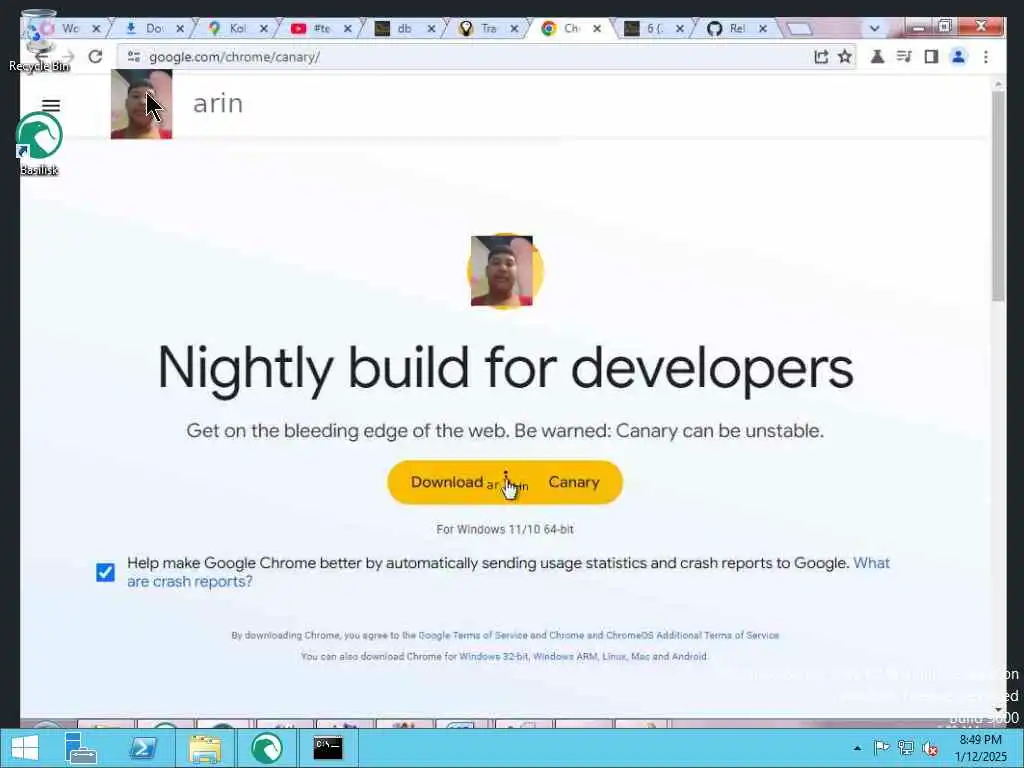Close the YouTube '#te' tab
Viewport: 1024px width, 768px height.
(347, 29)
